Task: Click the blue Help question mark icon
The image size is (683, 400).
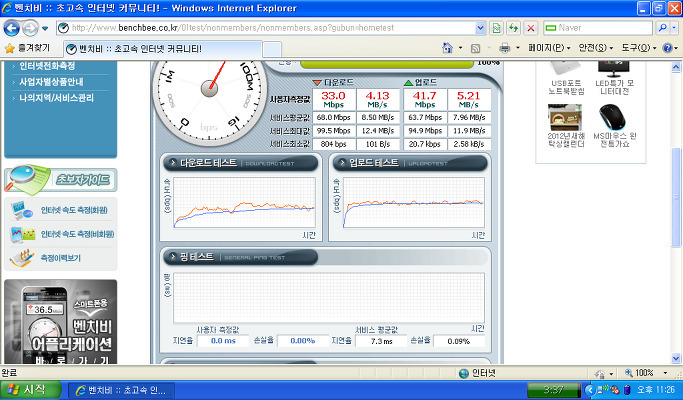Action: (667, 48)
